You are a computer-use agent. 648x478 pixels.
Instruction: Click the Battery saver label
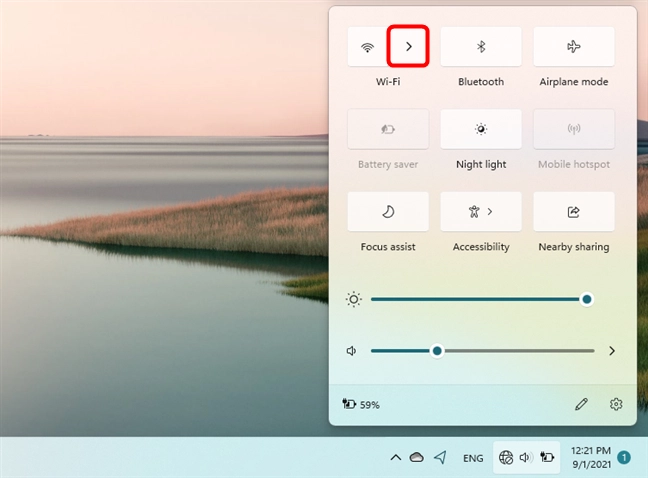click(x=388, y=164)
